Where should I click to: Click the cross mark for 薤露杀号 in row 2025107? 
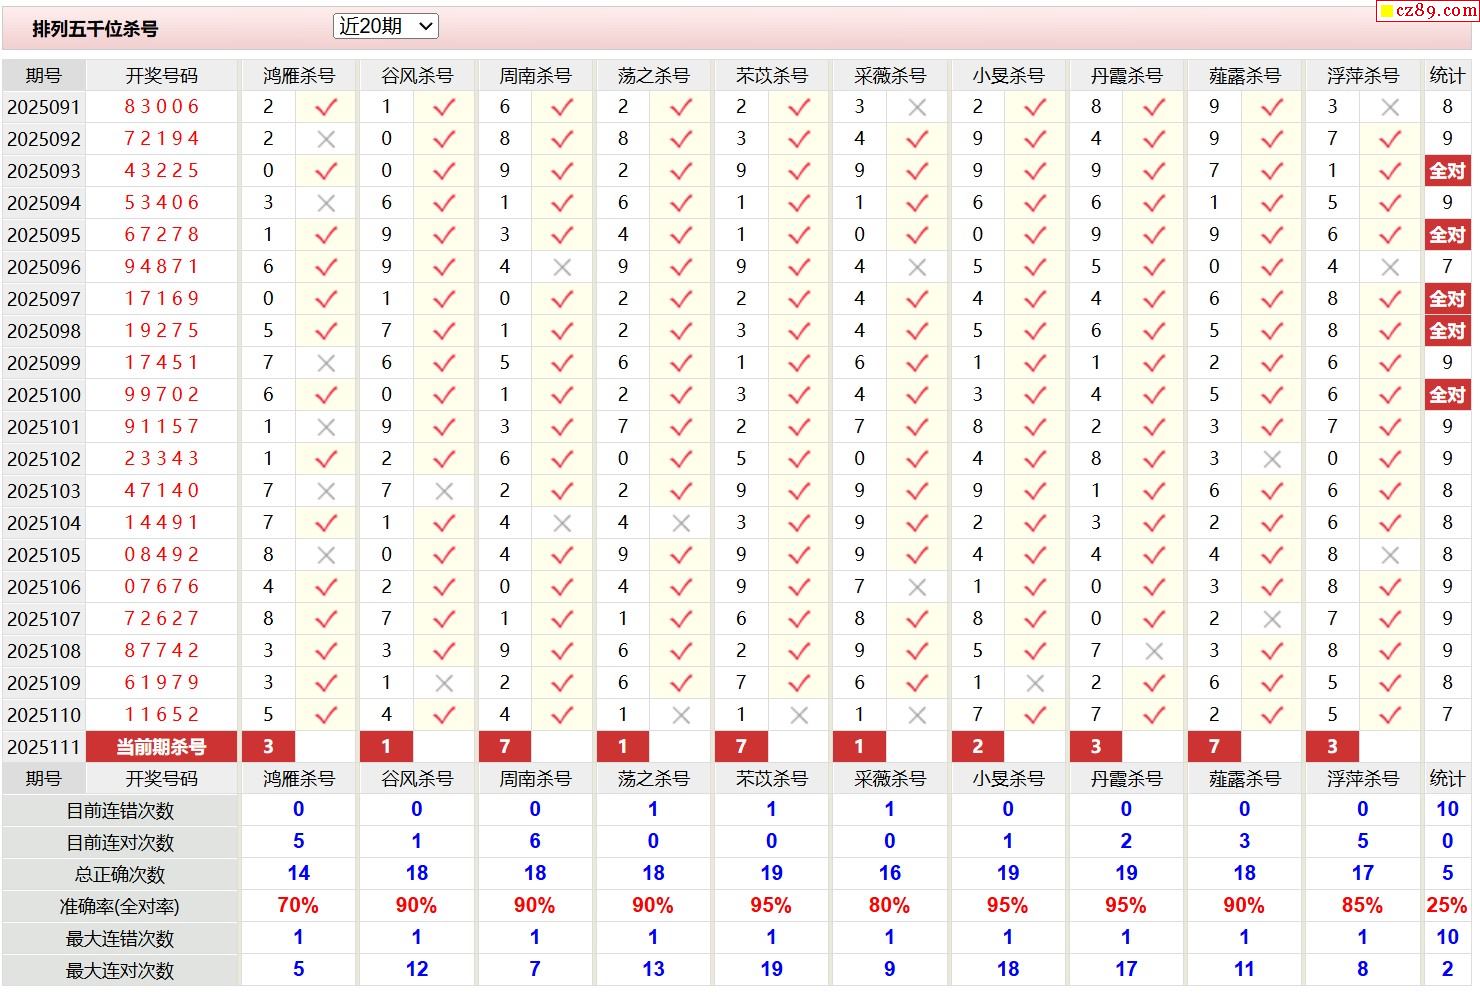[1272, 619]
